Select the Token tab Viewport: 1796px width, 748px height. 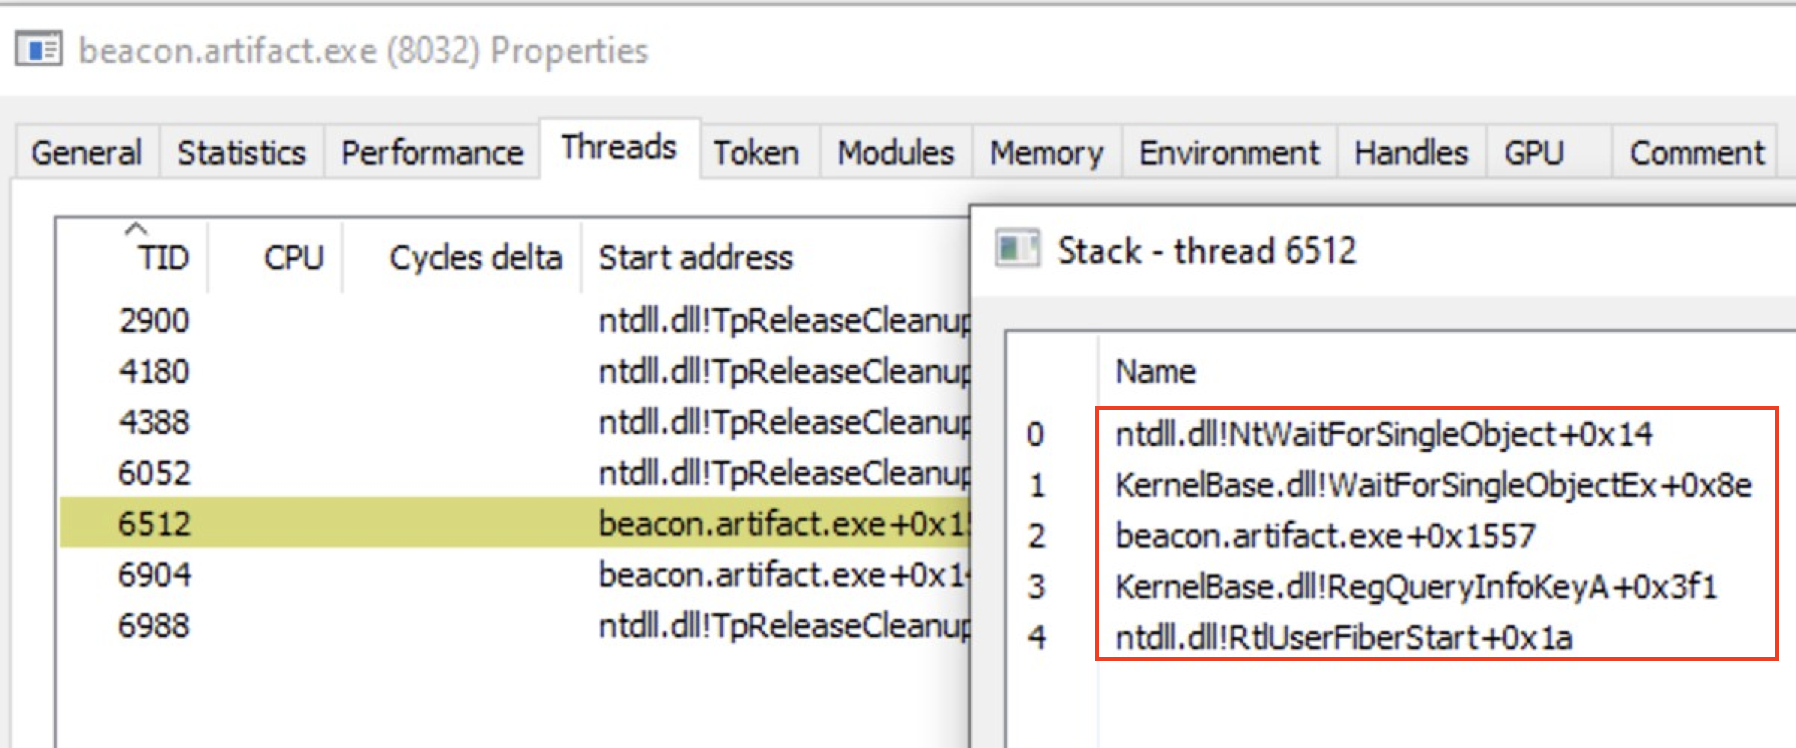pyautogui.click(x=755, y=152)
